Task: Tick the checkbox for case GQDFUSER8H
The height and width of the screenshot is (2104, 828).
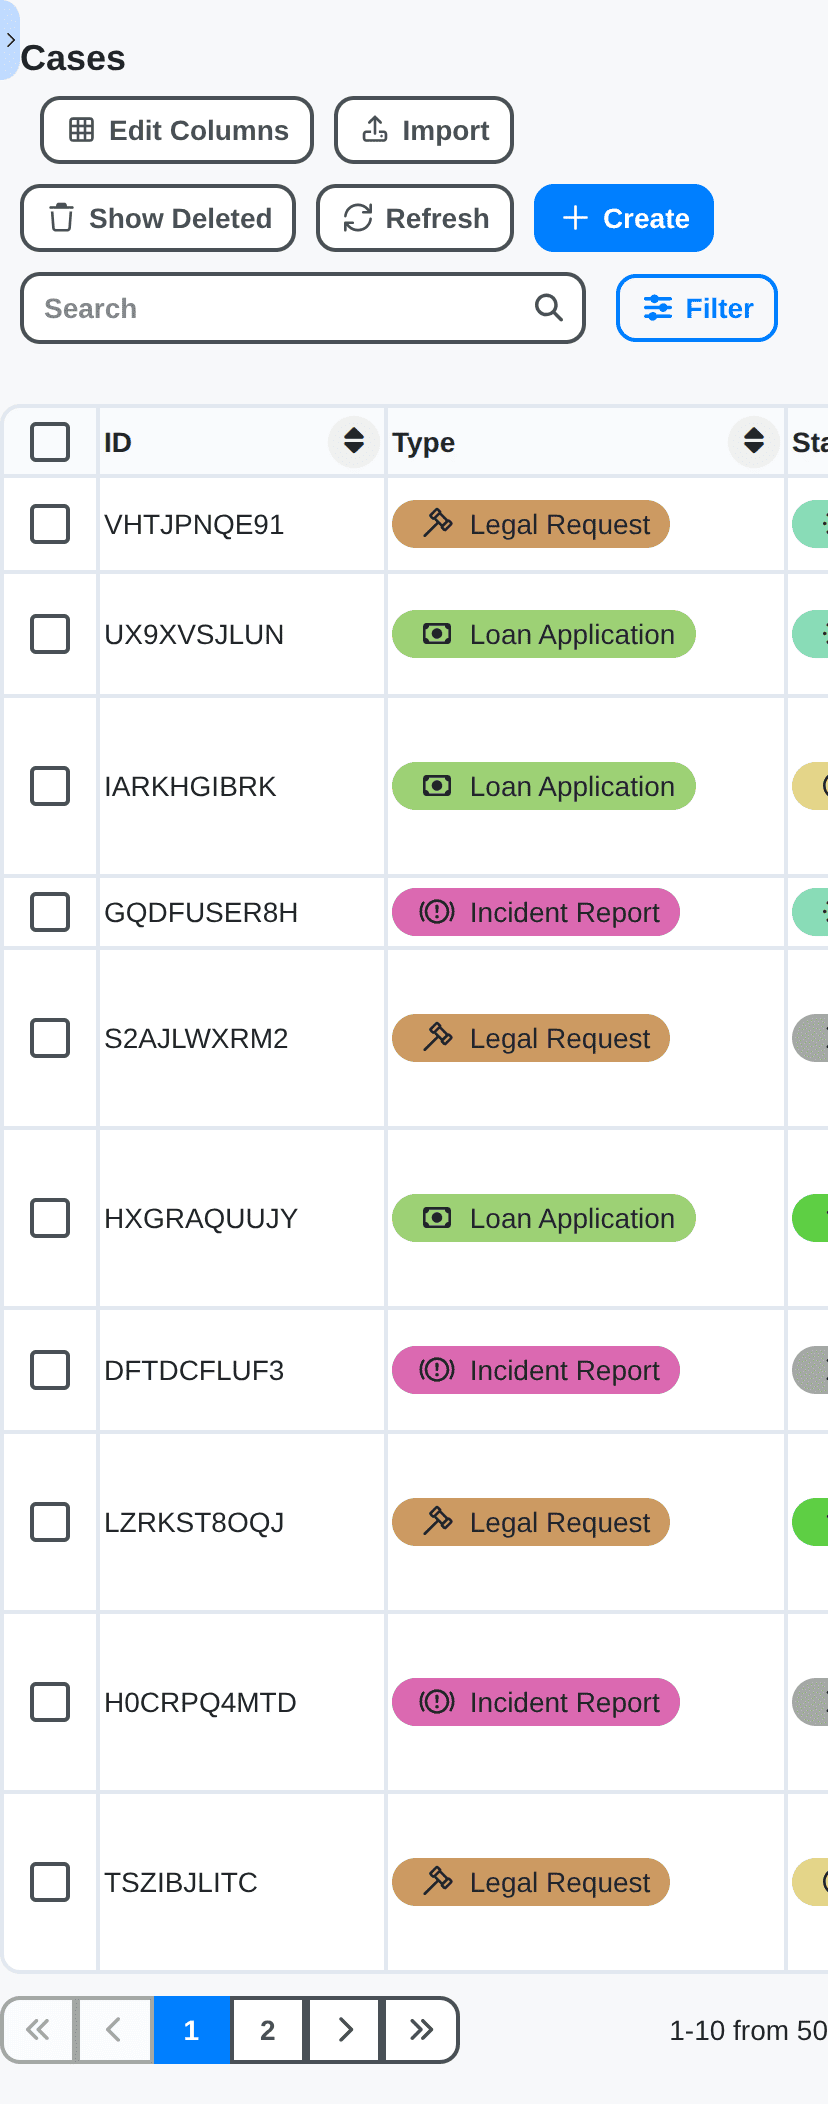Action: pos(50,912)
